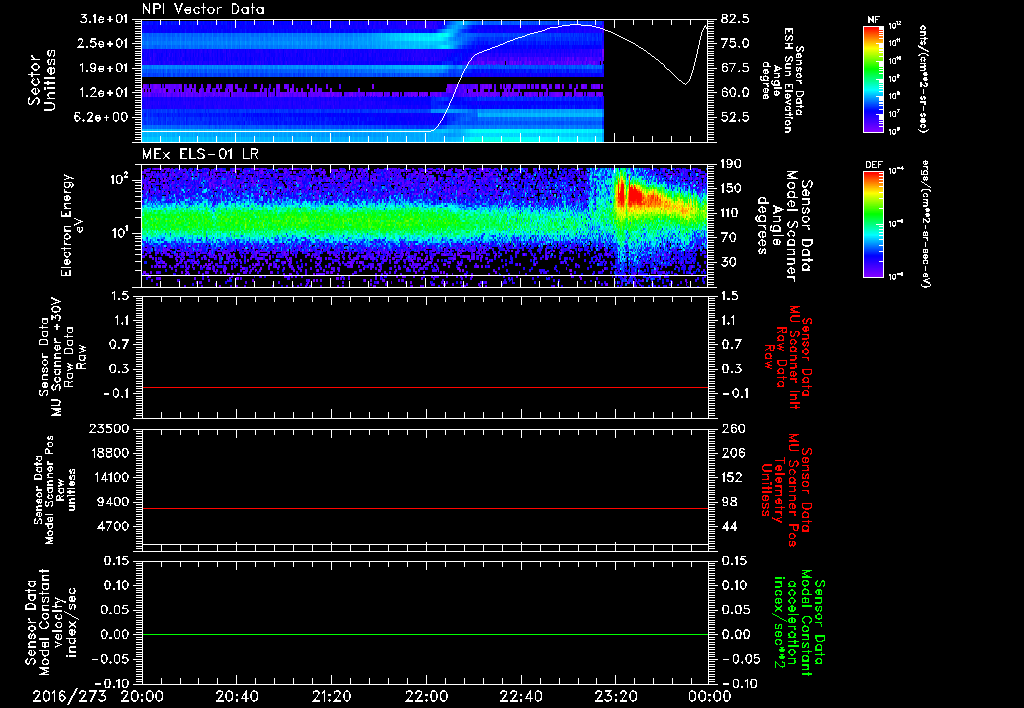The width and height of the screenshot is (1024, 708).
Task: Click the 82.5 sun elevation tick label
Action: pyautogui.click(x=735, y=18)
